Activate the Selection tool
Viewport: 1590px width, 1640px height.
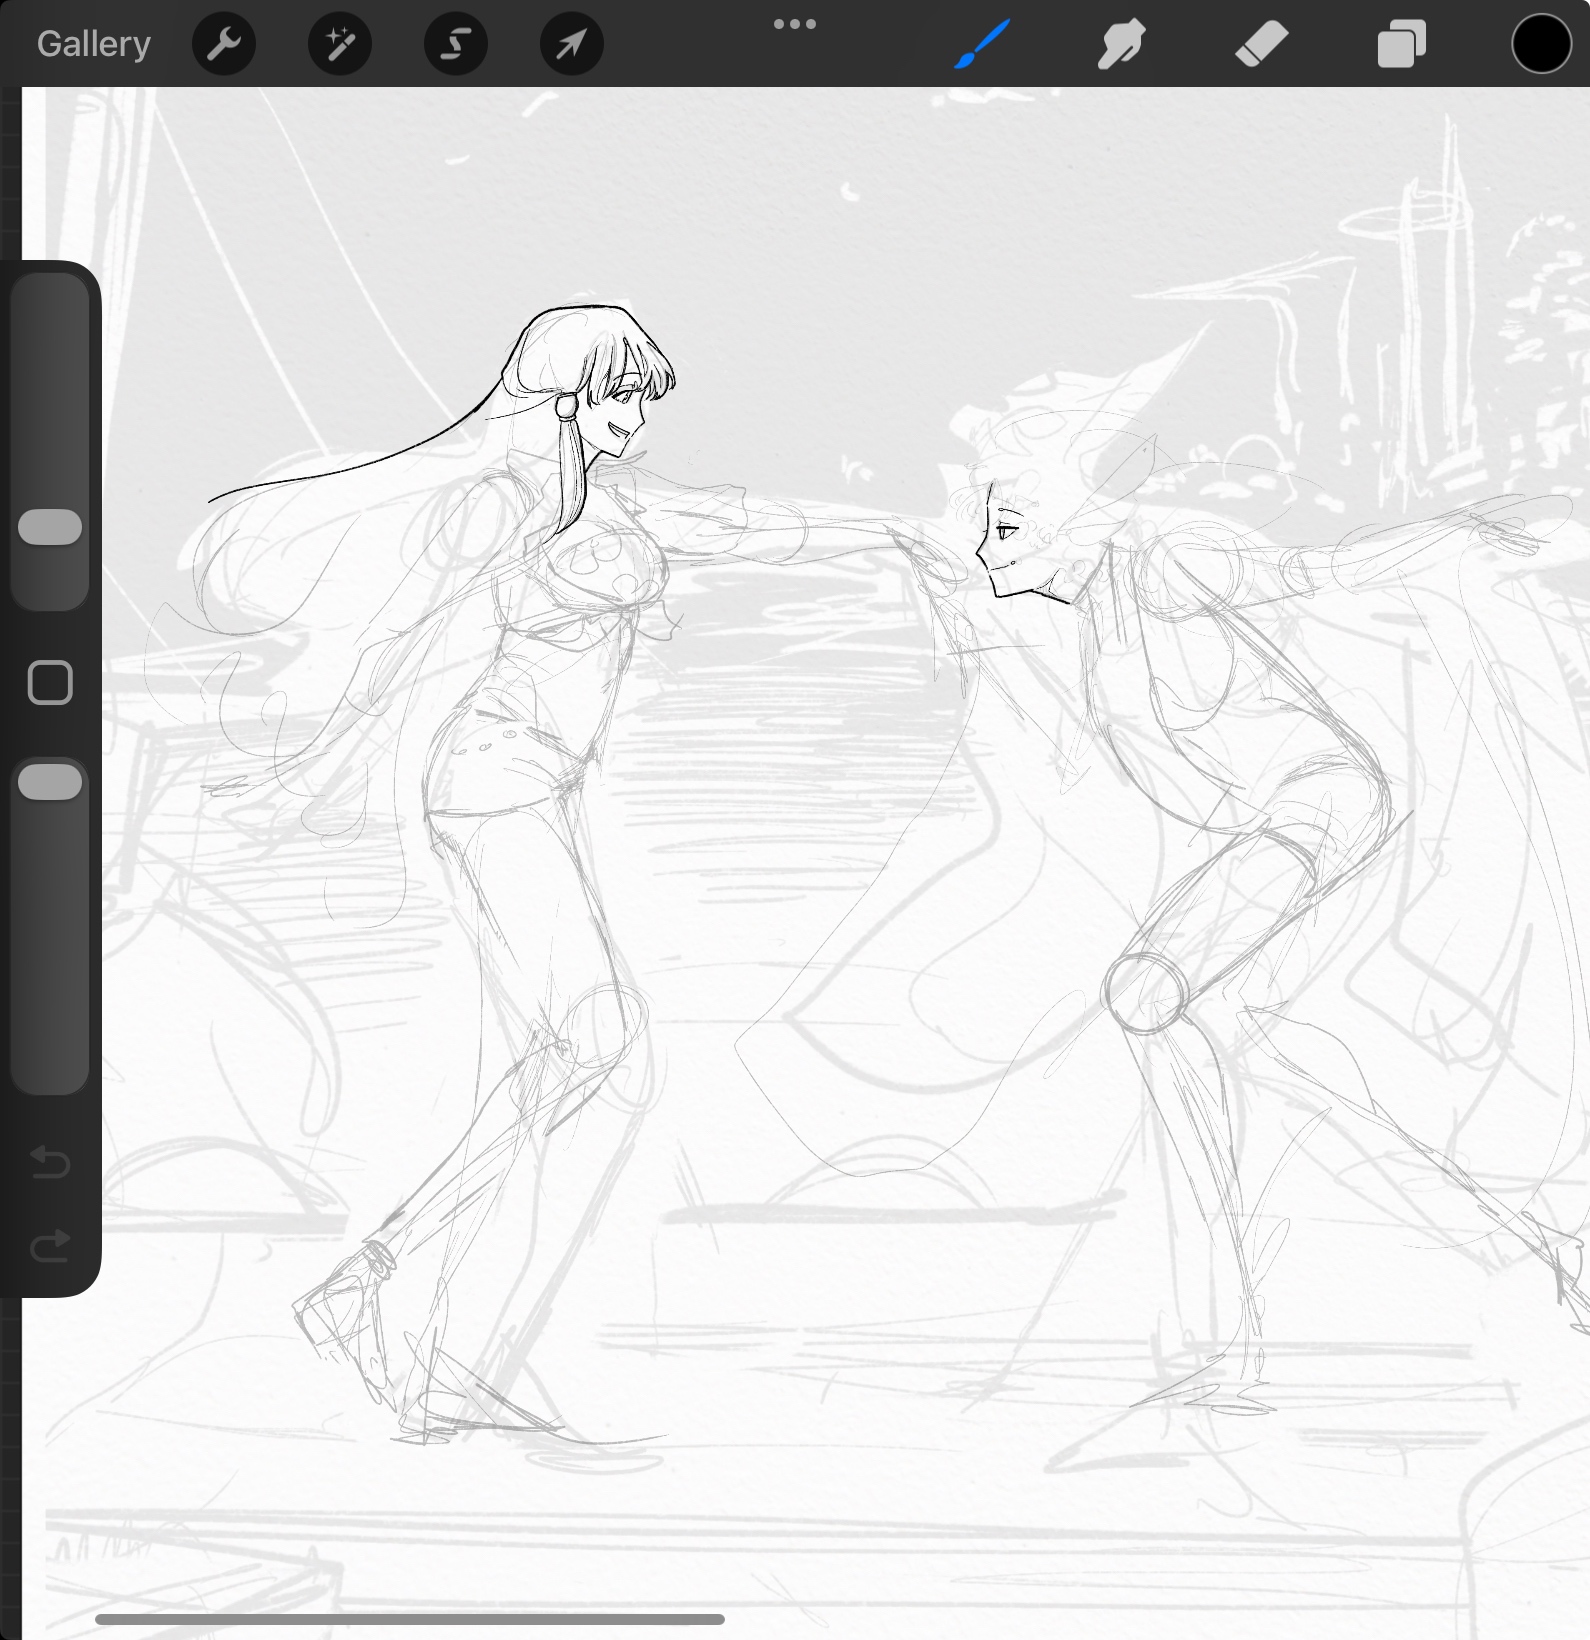456,44
